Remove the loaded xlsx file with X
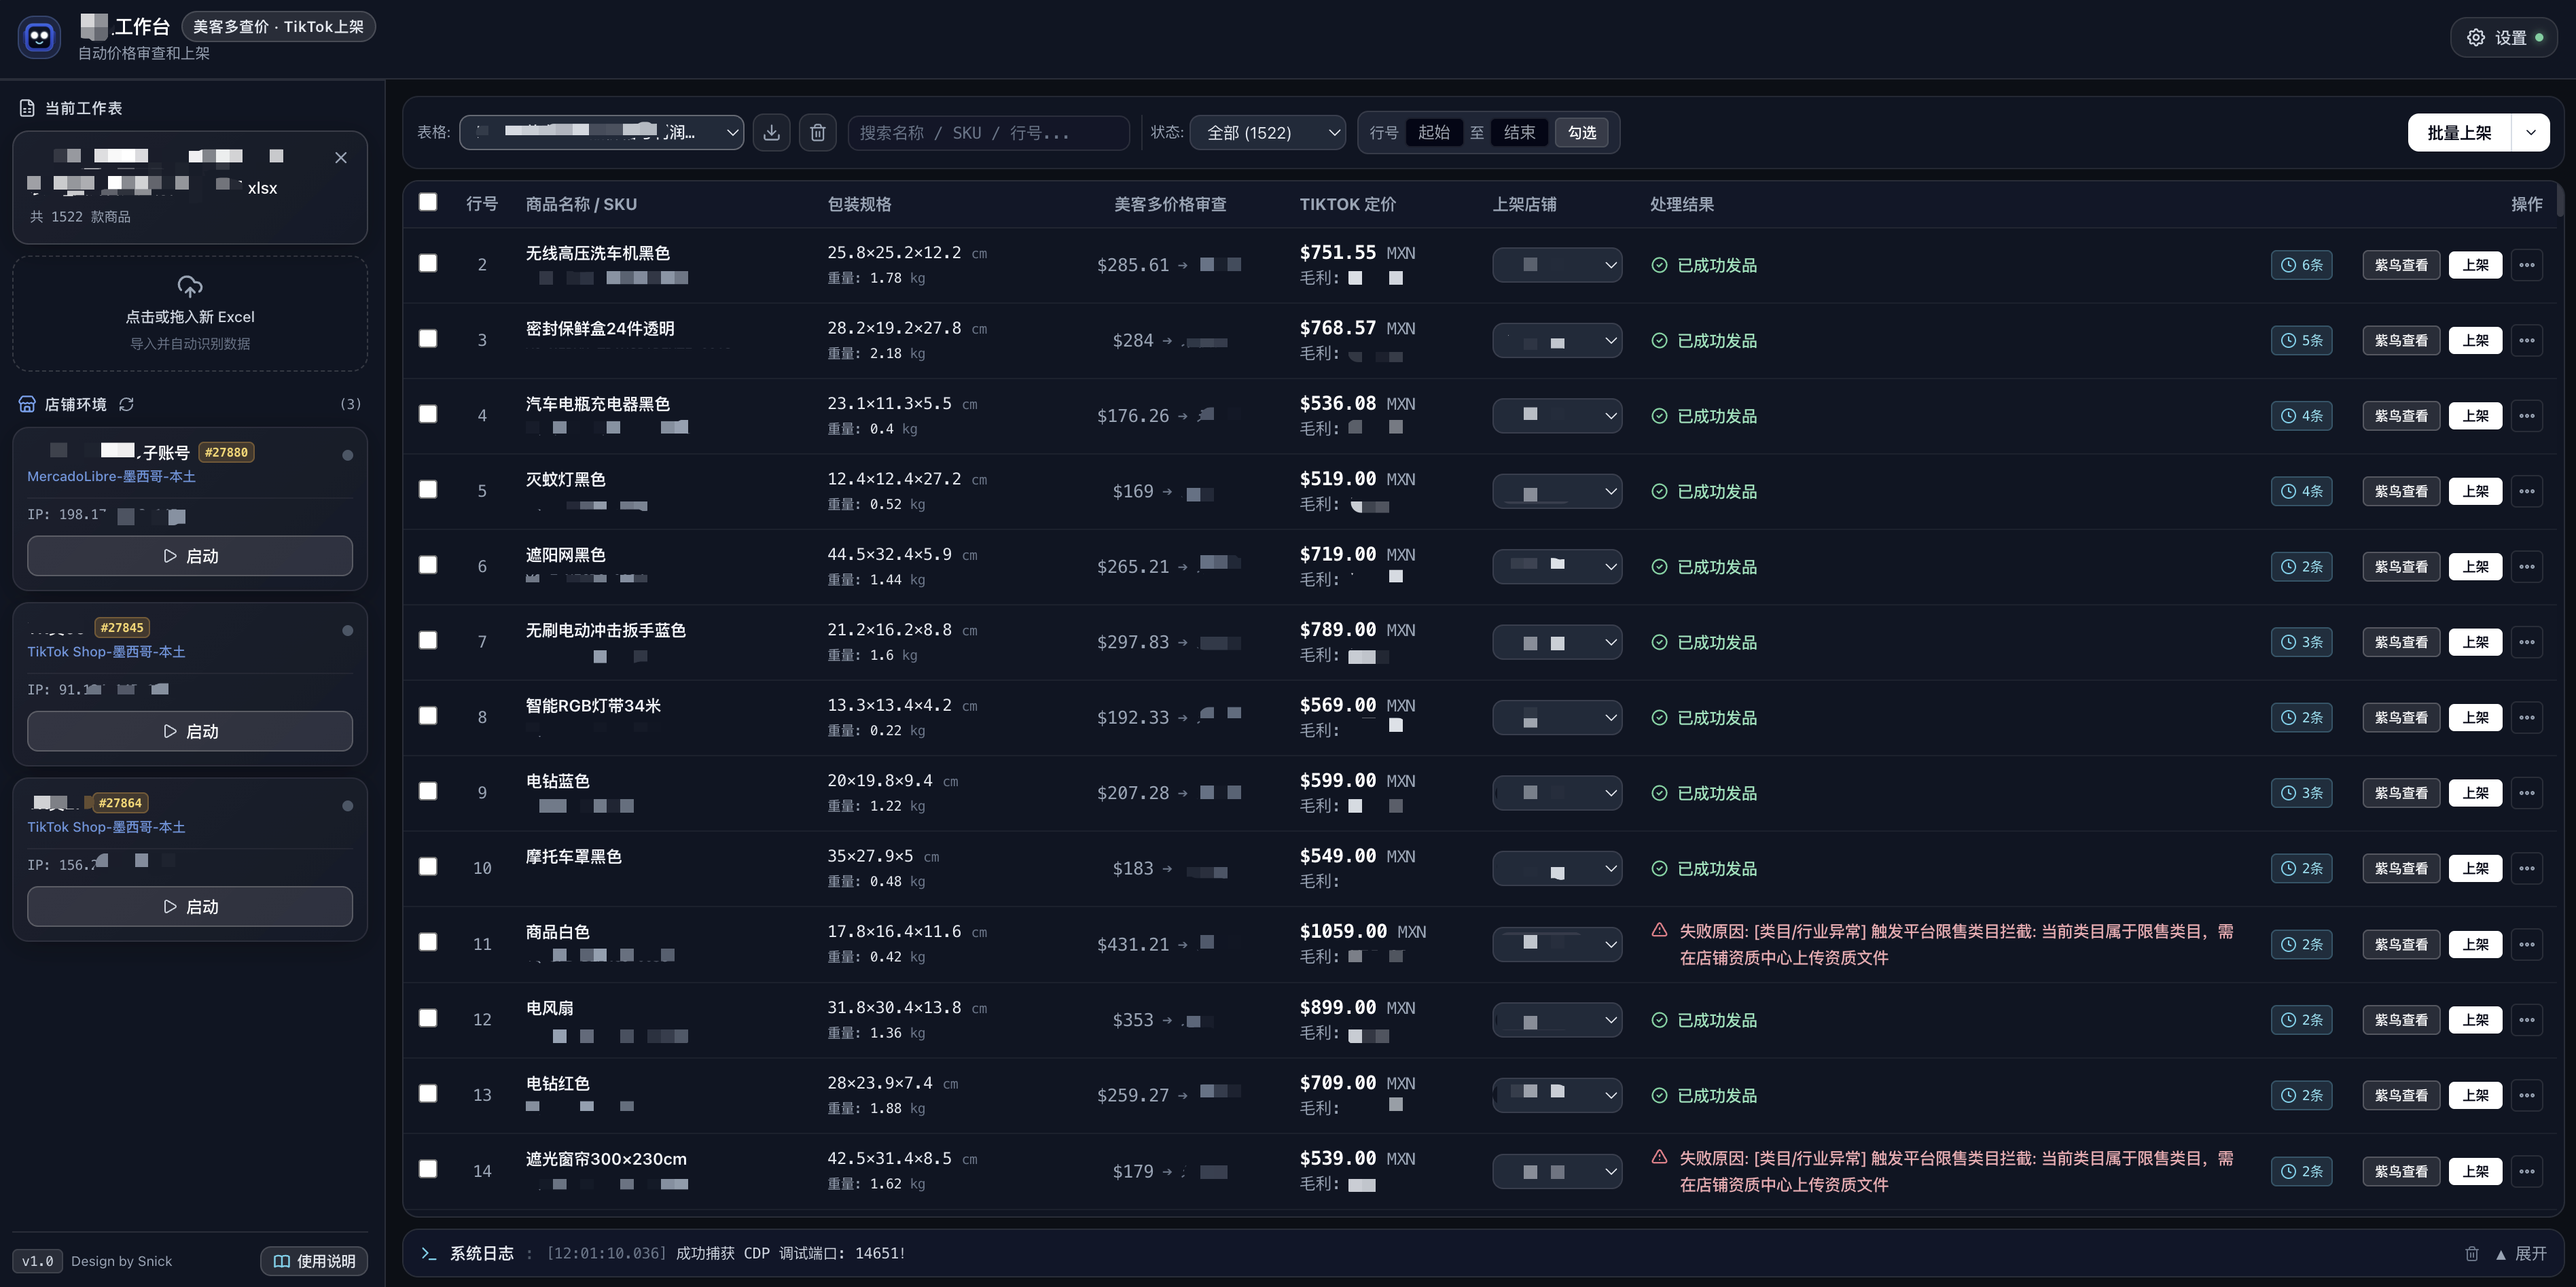The height and width of the screenshot is (1287, 2576). (341, 157)
